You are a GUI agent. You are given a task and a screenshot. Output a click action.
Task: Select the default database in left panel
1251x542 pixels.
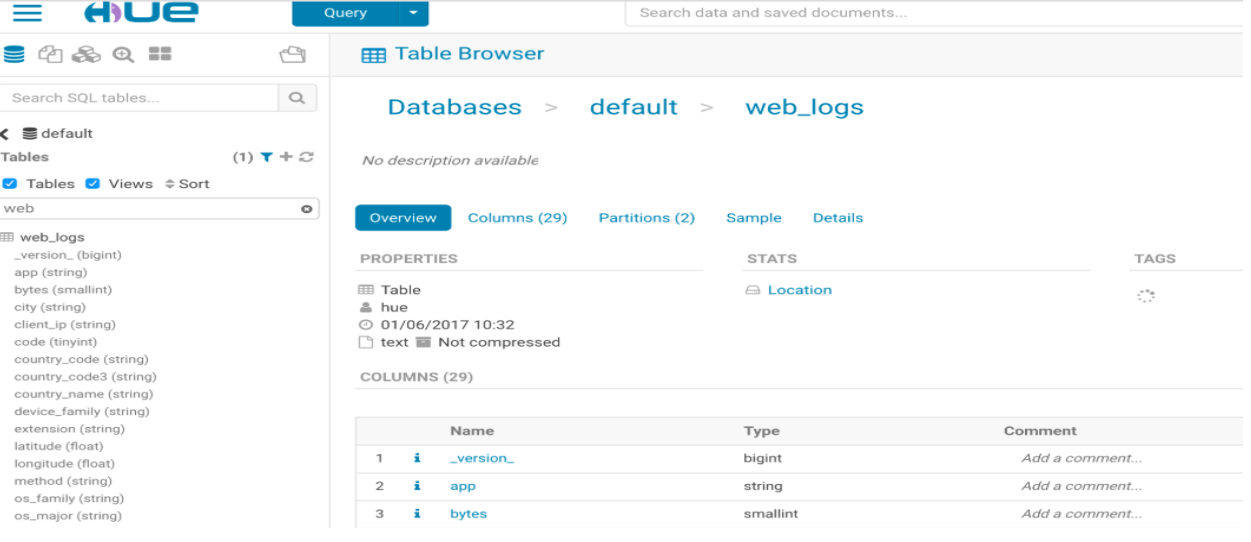click(x=67, y=133)
